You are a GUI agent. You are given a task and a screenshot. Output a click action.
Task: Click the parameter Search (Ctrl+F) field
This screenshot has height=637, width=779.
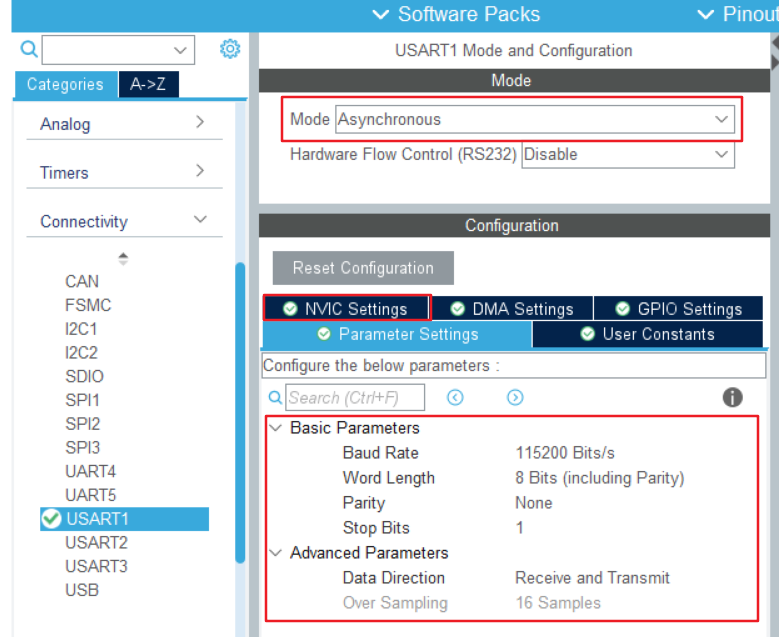[355, 398]
